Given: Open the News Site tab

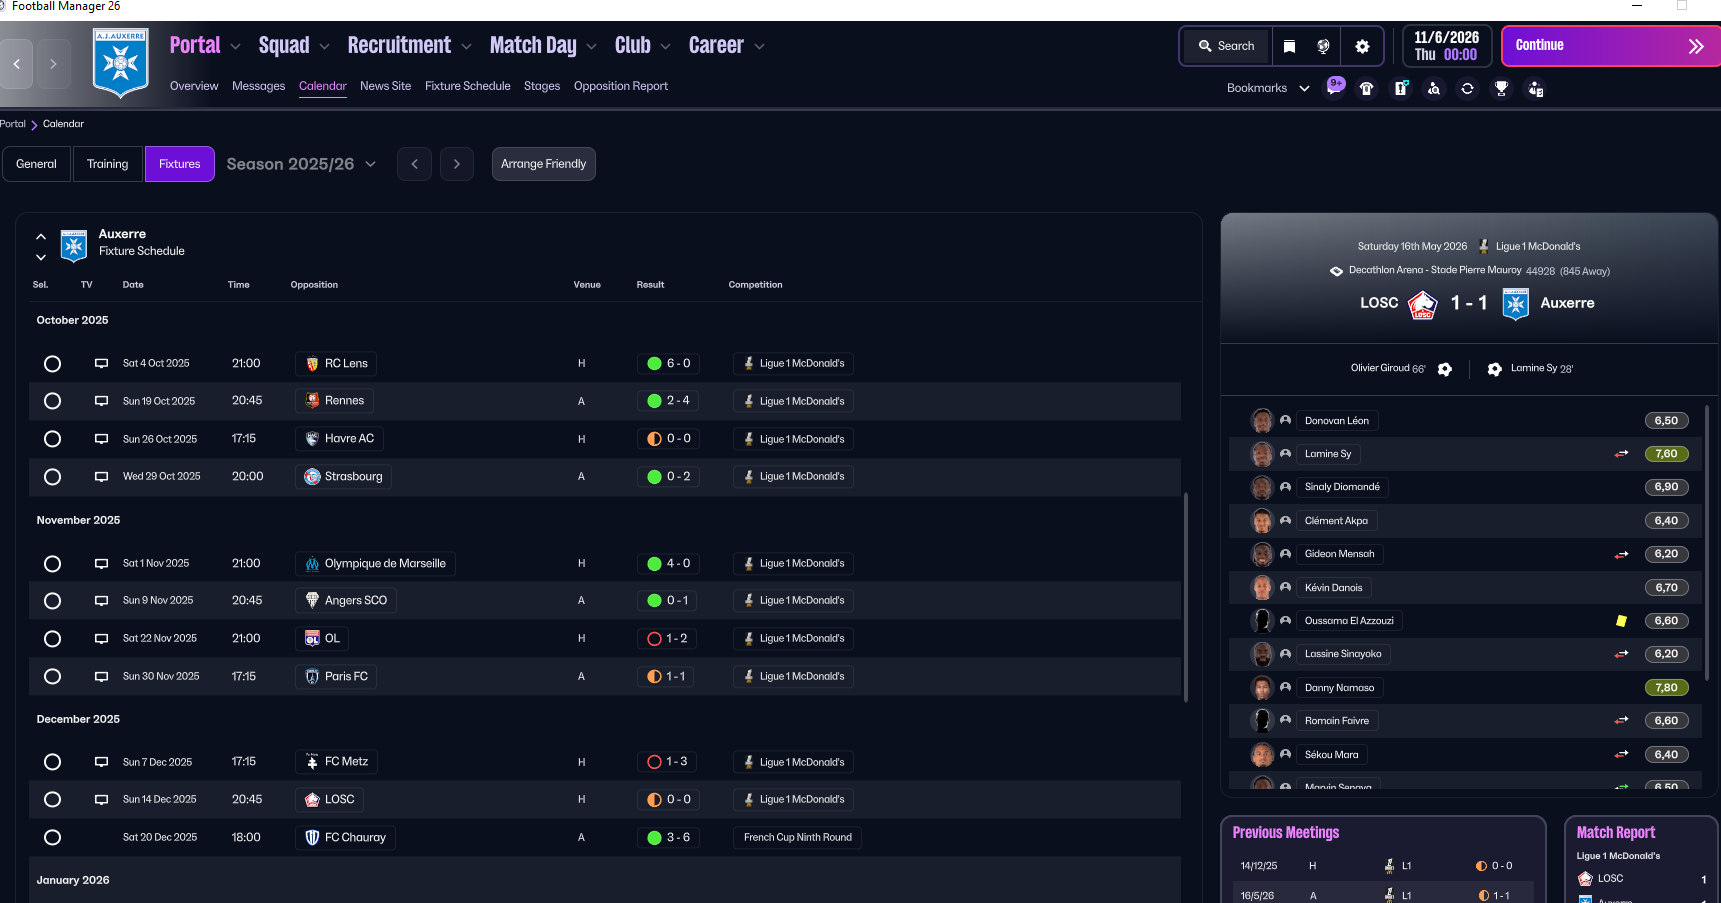Looking at the screenshot, I should pos(385,86).
